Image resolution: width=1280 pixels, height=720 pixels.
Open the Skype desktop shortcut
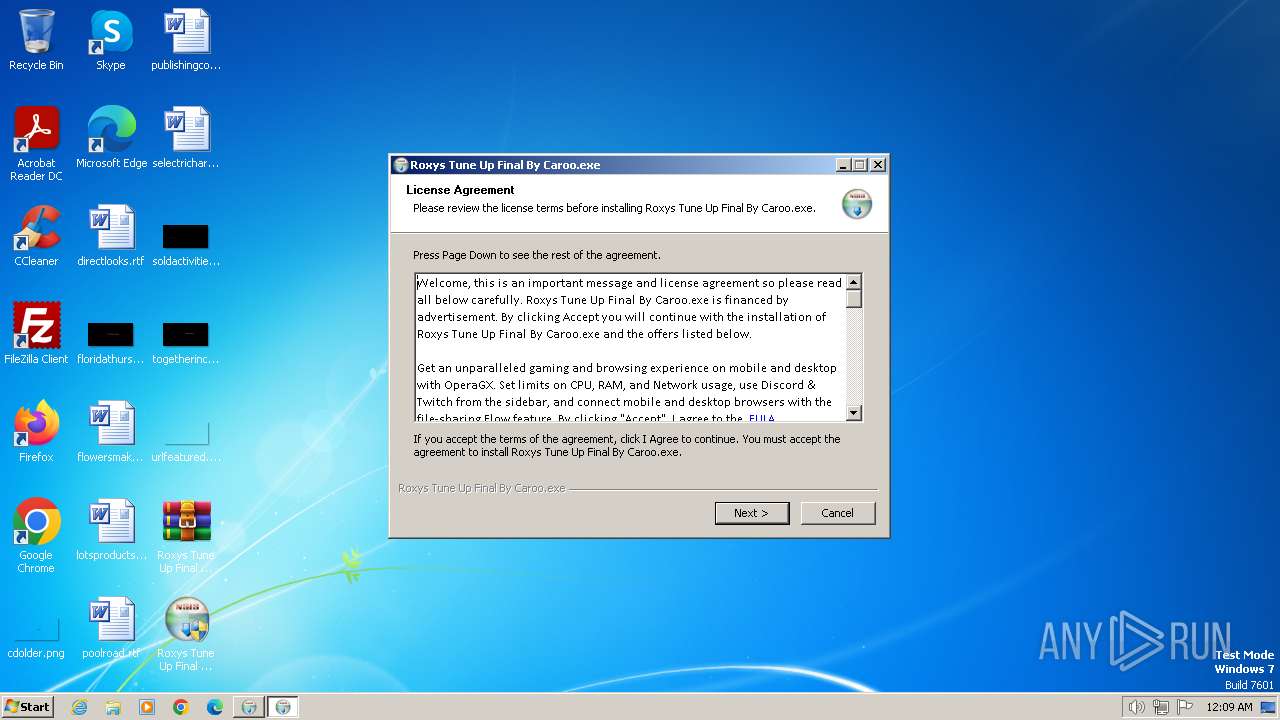click(x=110, y=40)
